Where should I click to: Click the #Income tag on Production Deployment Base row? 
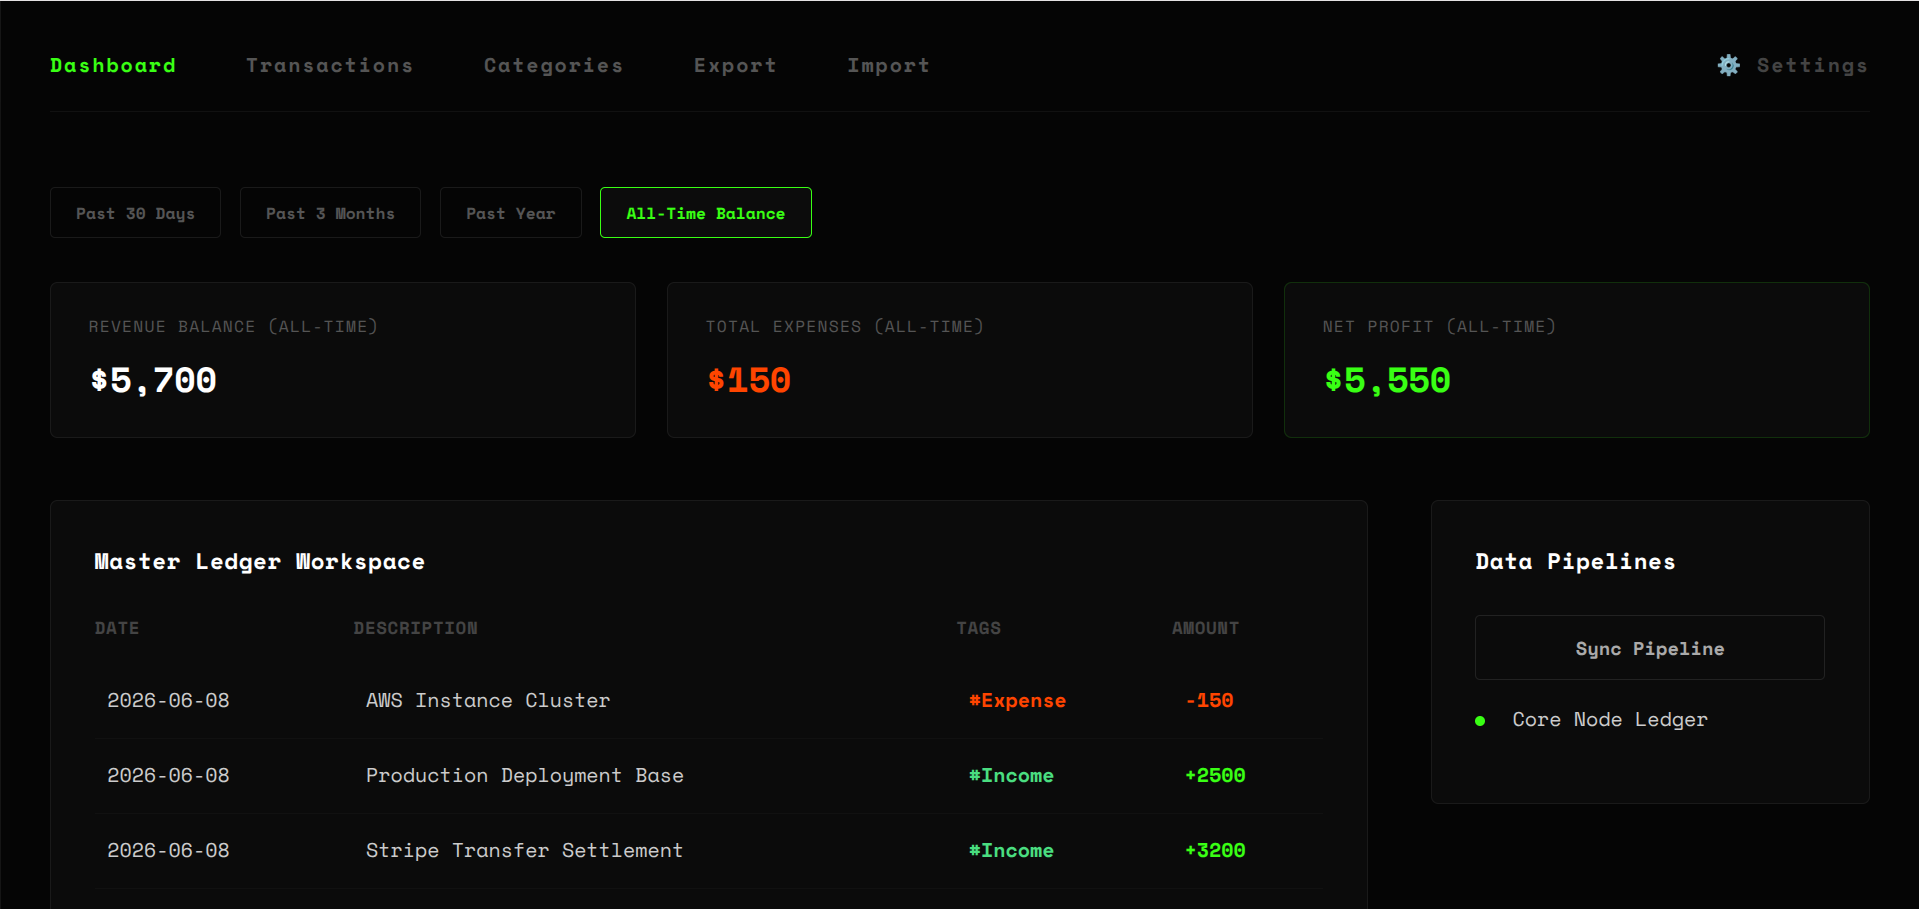1011,776
